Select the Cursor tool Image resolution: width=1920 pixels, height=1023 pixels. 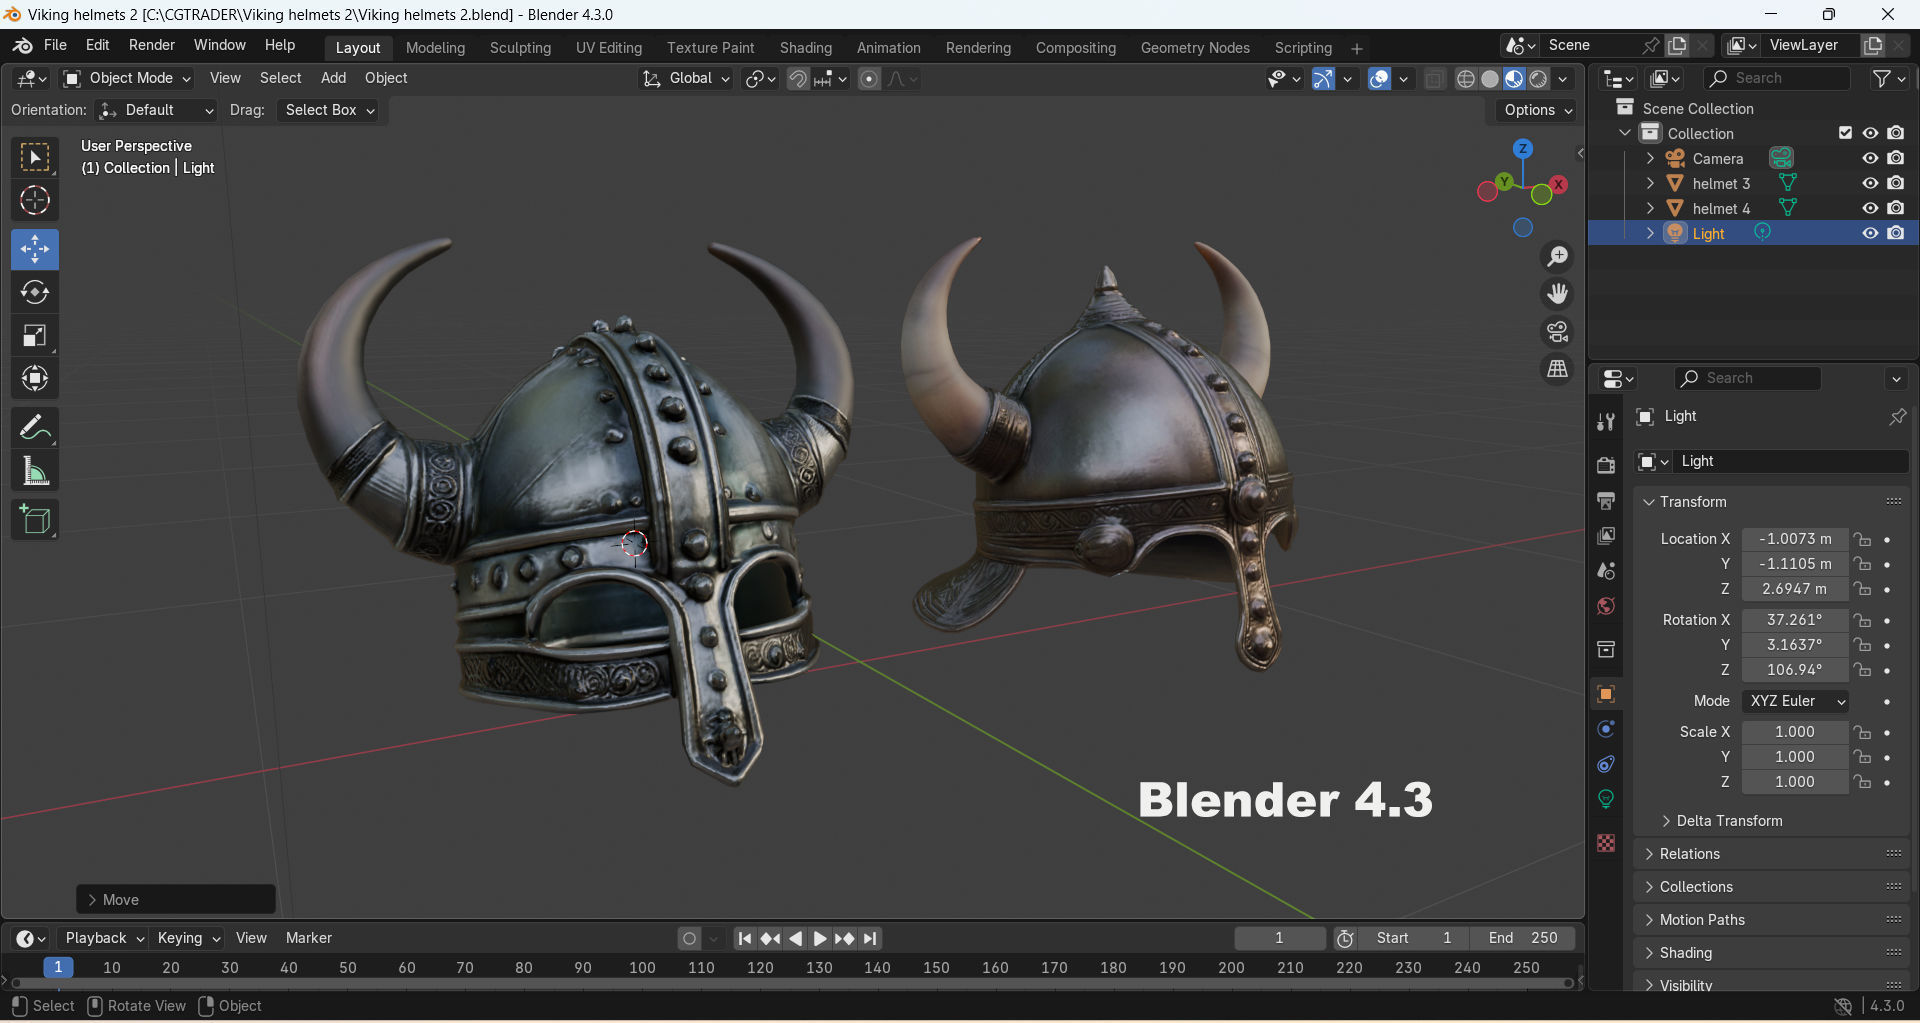[x=35, y=201]
